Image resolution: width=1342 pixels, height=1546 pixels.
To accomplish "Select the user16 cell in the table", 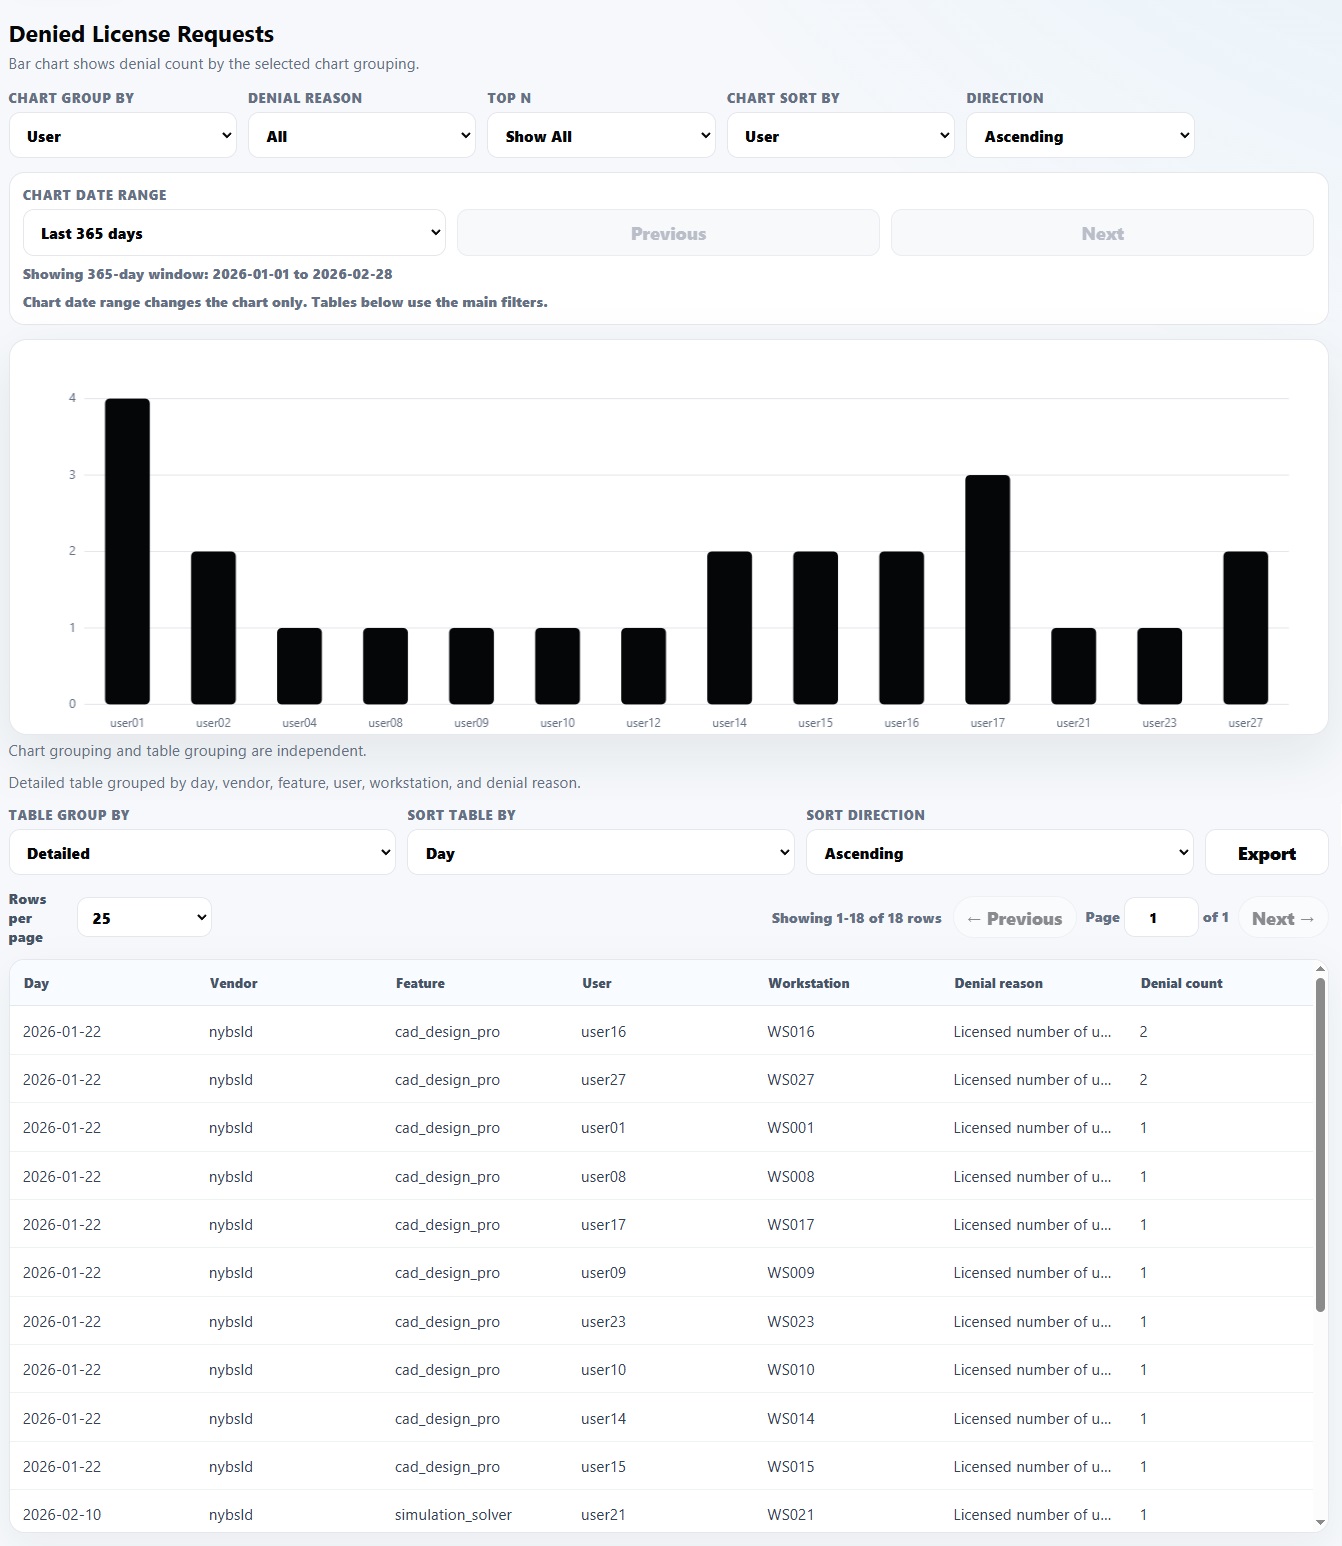I will click(603, 1031).
